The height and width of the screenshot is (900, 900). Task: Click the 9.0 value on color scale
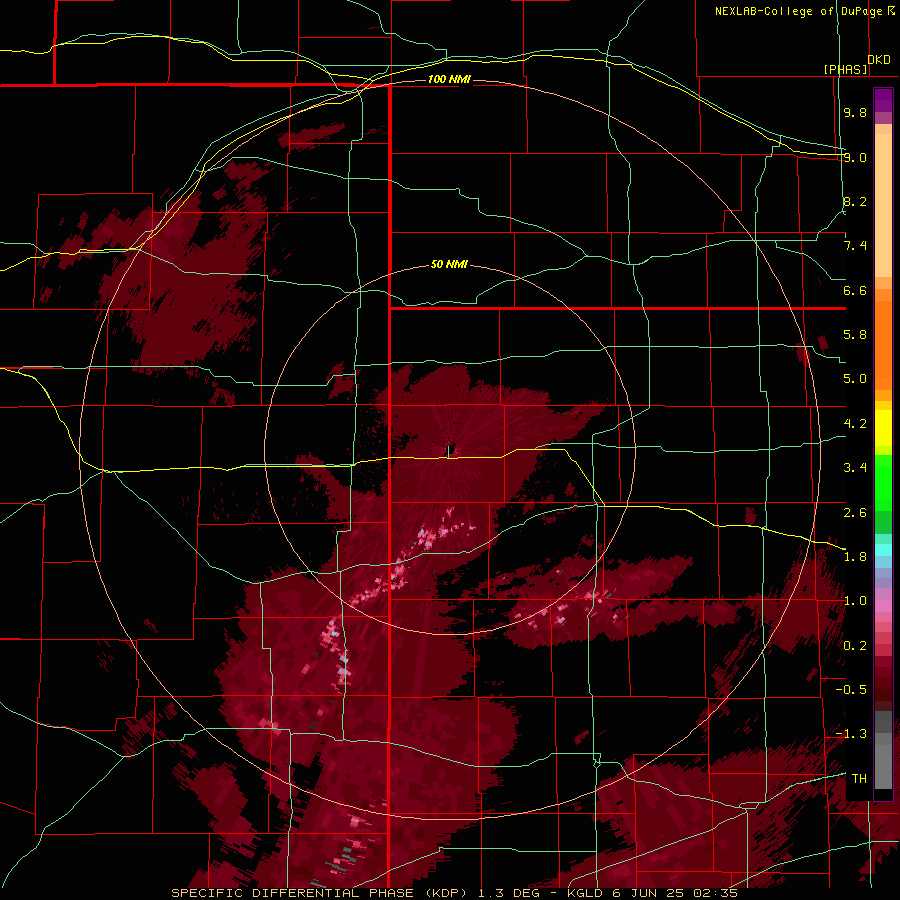pyautogui.click(x=855, y=157)
